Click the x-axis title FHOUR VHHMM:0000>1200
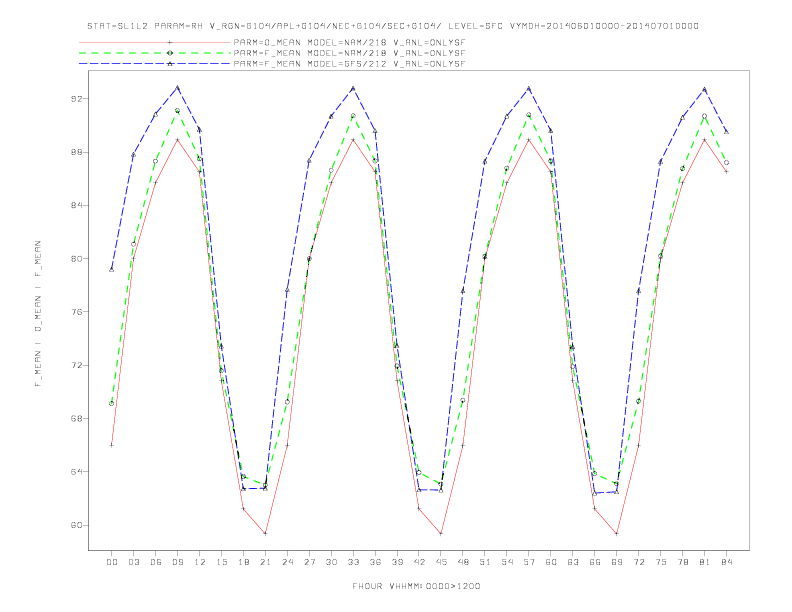Screen dimensions: 792x612 (416, 586)
